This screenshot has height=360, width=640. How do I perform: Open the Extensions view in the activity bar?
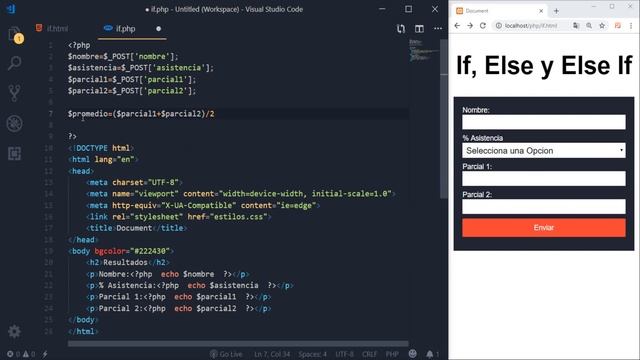click(15, 153)
